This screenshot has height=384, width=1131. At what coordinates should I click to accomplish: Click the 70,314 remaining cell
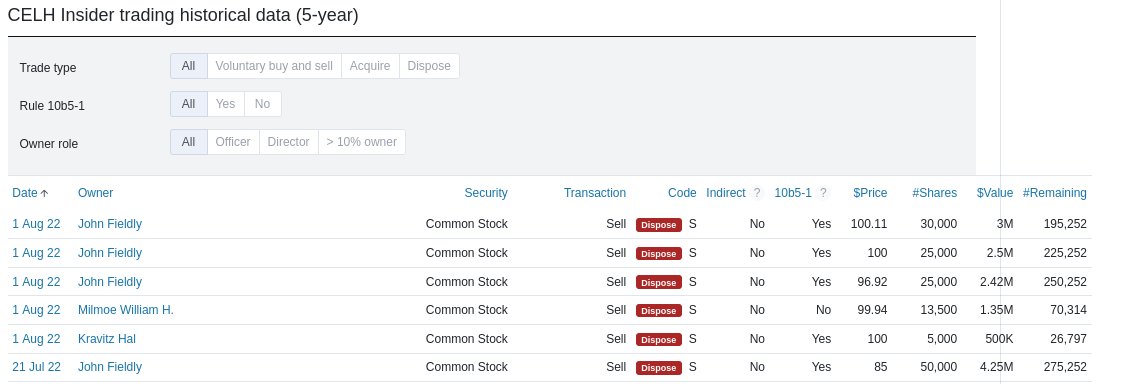click(1068, 310)
